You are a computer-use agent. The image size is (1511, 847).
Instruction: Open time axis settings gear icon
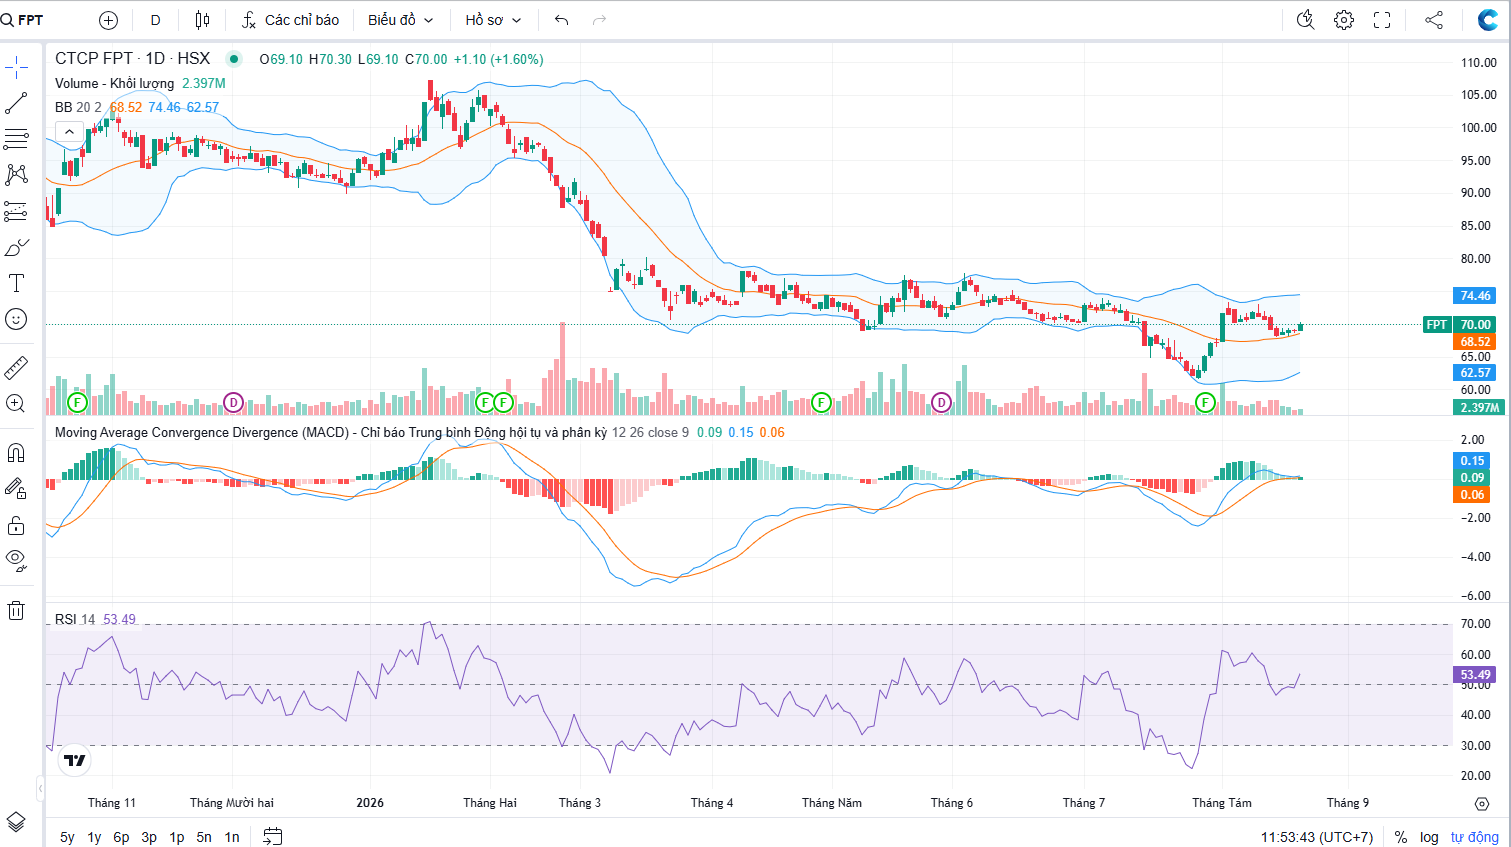pyautogui.click(x=1482, y=803)
